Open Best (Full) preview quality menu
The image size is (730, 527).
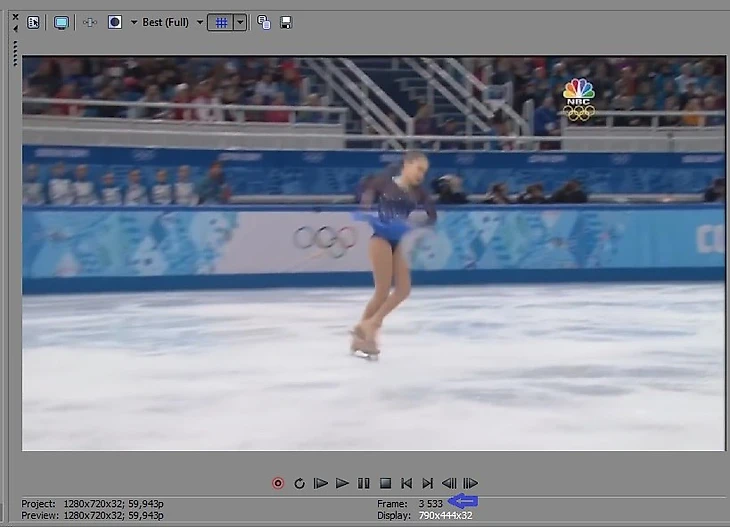pyautogui.click(x=165, y=22)
